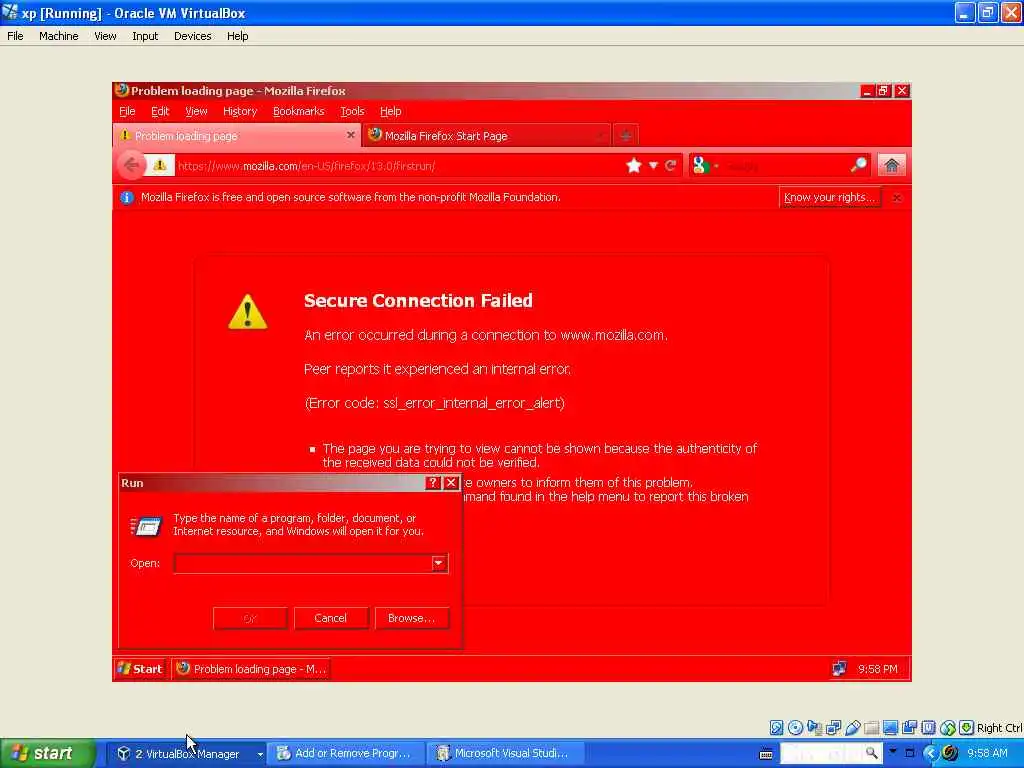The image size is (1024, 768).
Task: Click the magnifying glass search icon in Firefox
Action: tap(859, 165)
